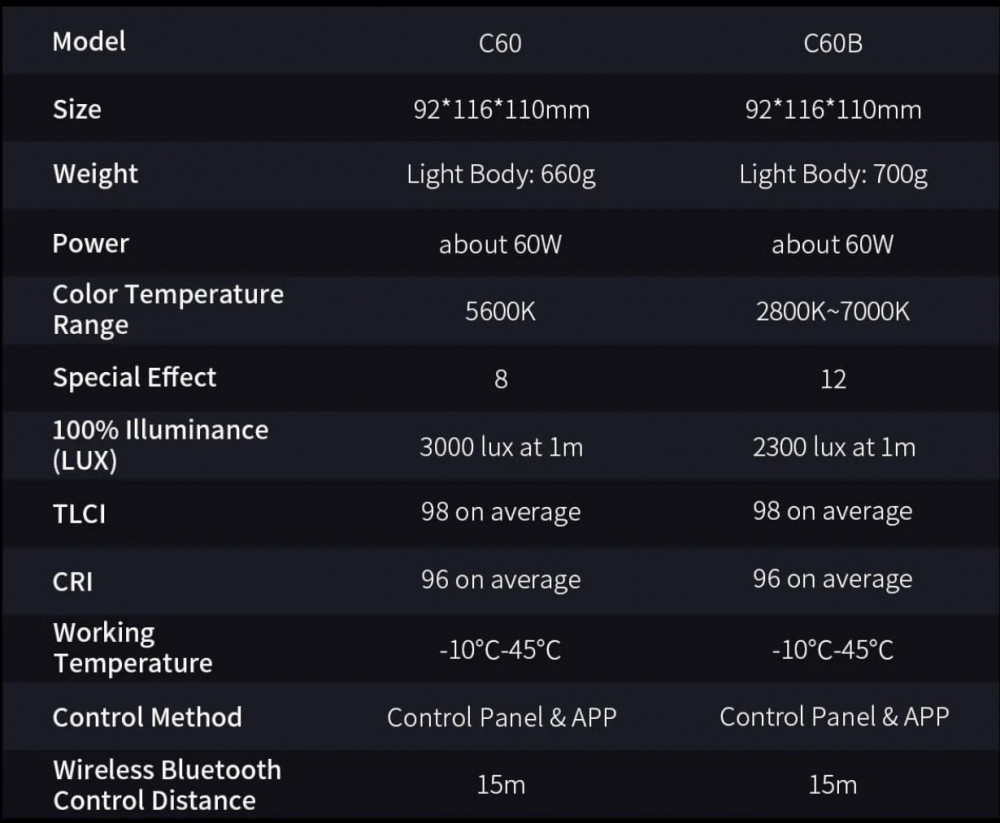This screenshot has width=1000, height=823.
Task: Click the 2300 lux at 1m value
Action: (x=834, y=447)
